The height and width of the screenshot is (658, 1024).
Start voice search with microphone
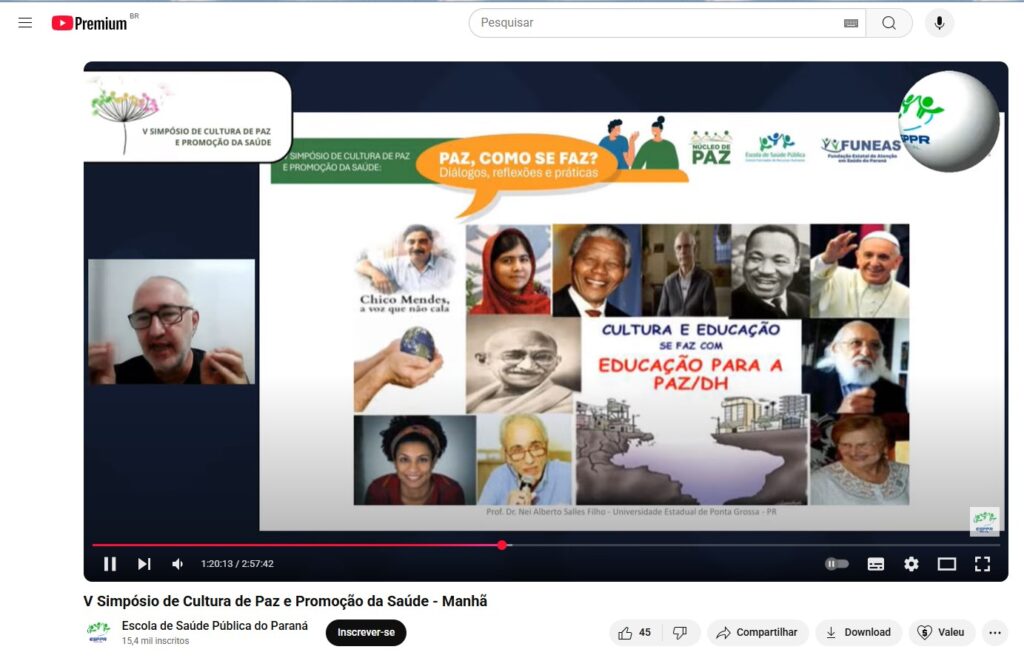pyautogui.click(x=939, y=23)
